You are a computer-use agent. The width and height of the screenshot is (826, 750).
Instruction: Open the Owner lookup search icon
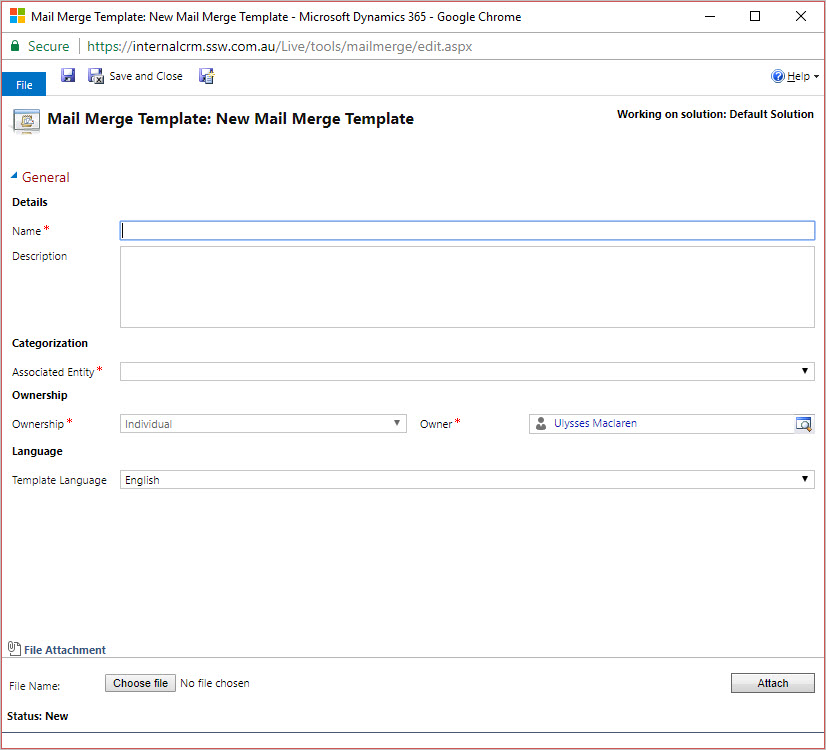[803, 424]
